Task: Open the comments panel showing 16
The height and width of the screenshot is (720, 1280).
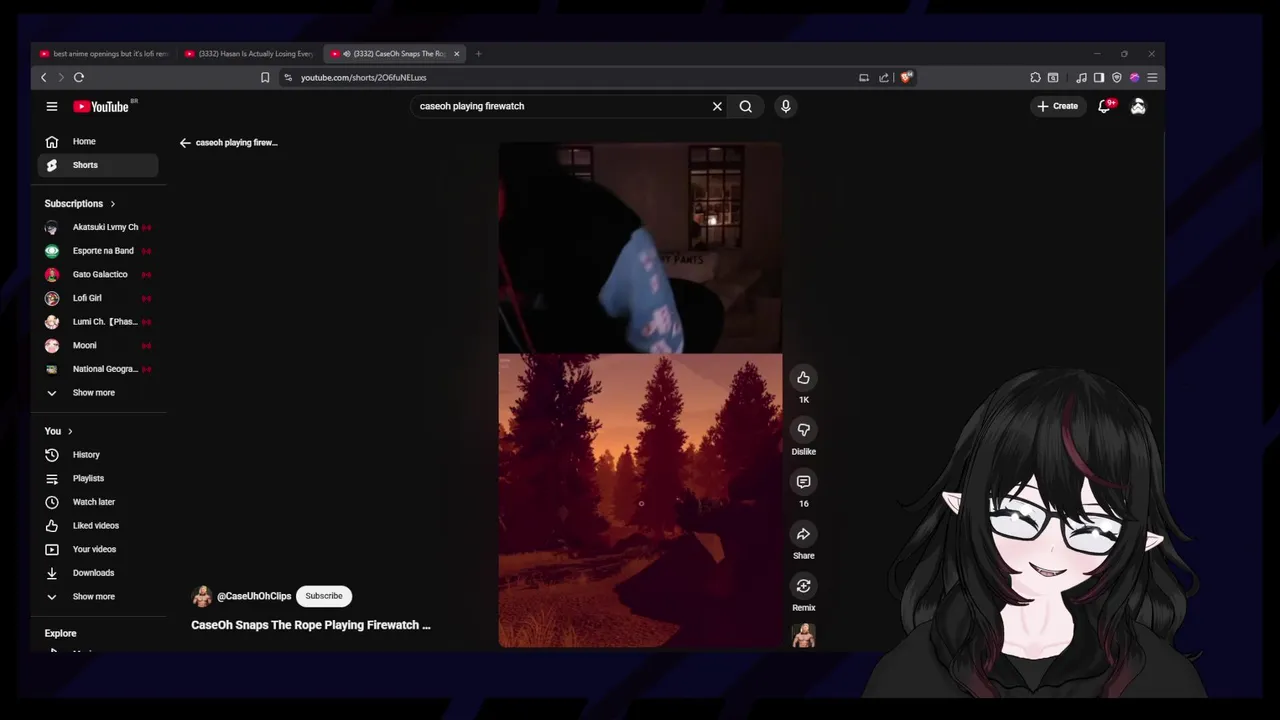Action: 803,481
